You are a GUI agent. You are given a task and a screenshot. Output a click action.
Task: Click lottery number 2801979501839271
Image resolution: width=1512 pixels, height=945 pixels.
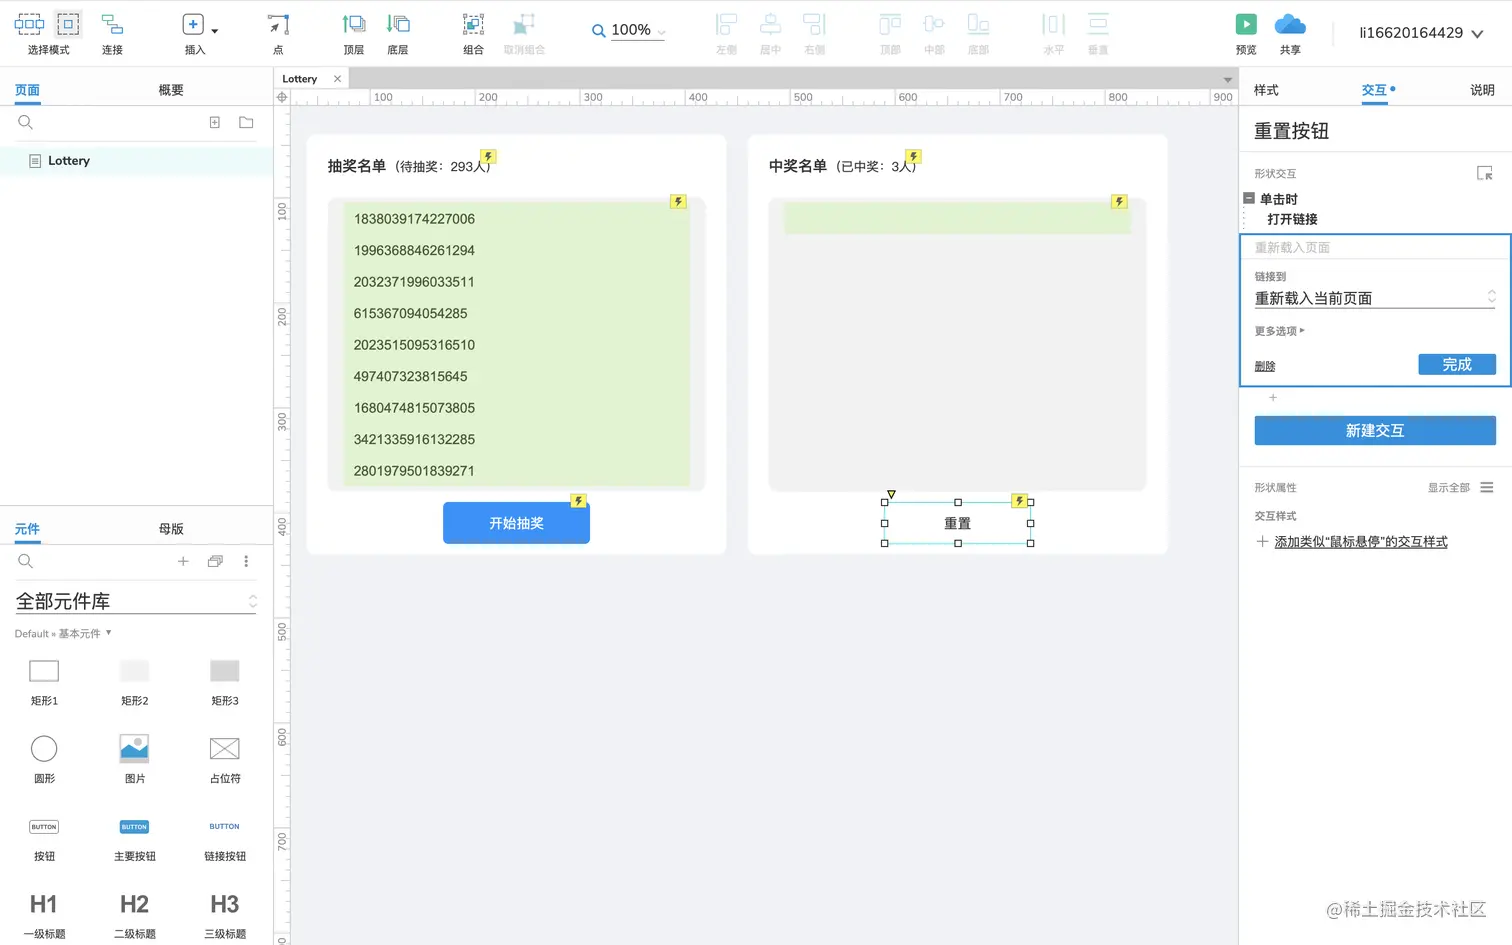tap(414, 471)
